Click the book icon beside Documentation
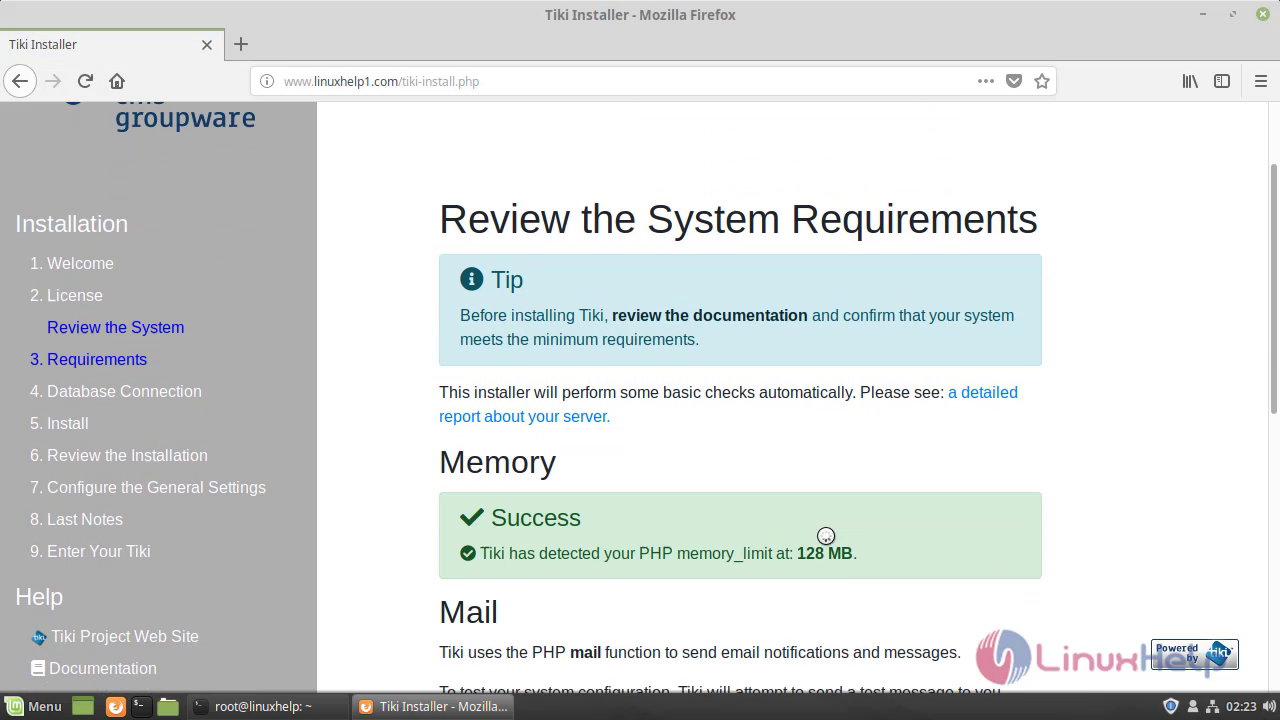This screenshot has height=720, width=1280. (x=38, y=668)
